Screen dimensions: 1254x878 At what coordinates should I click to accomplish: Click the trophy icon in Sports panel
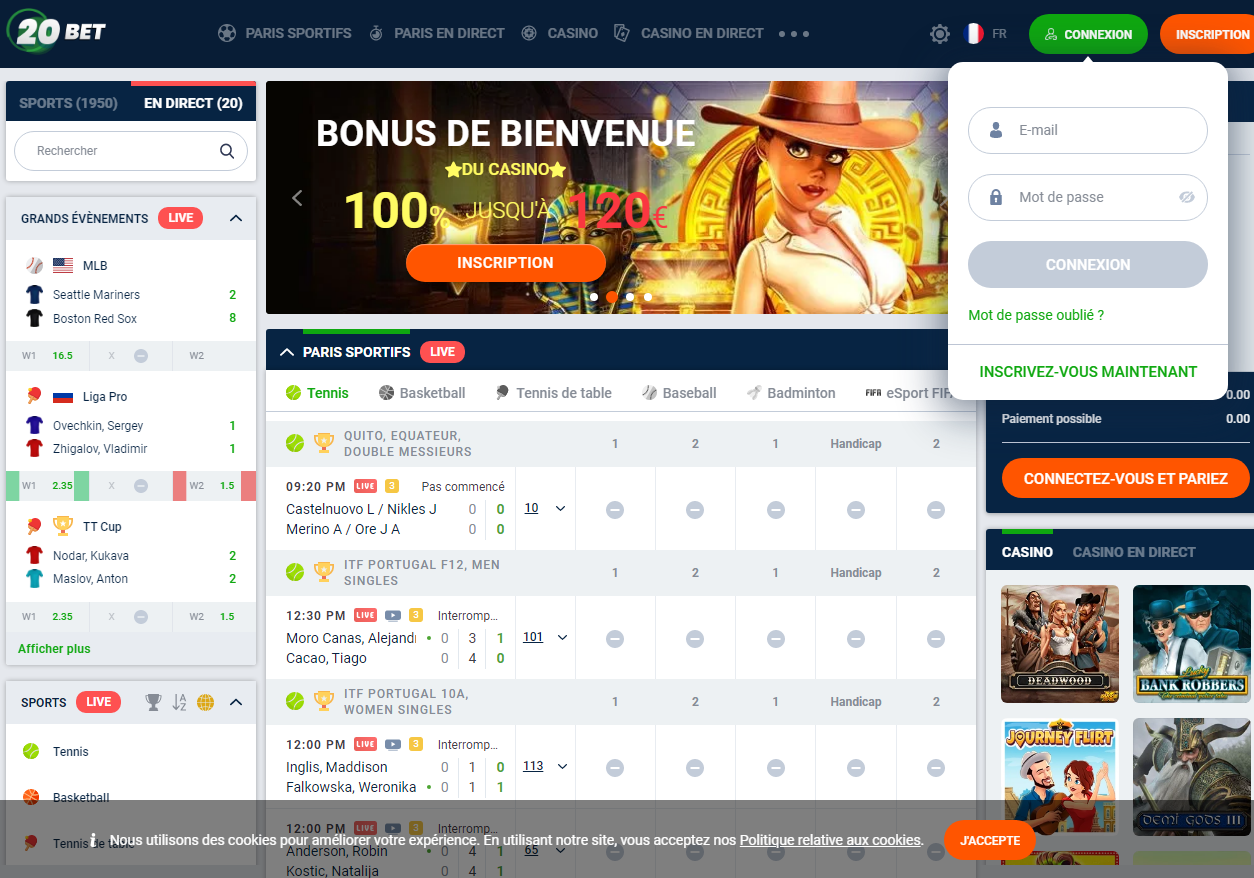pyautogui.click(x=153, y=702)
